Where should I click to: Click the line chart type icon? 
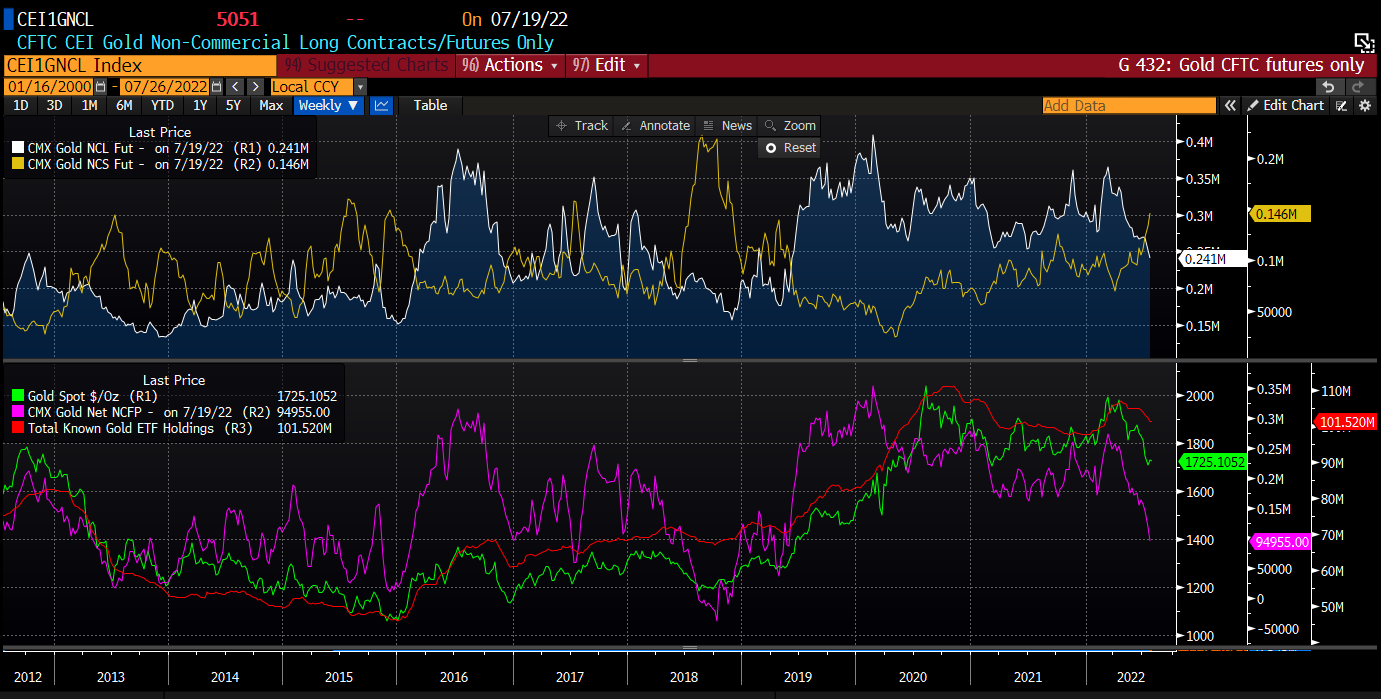(x=381, y=106)
